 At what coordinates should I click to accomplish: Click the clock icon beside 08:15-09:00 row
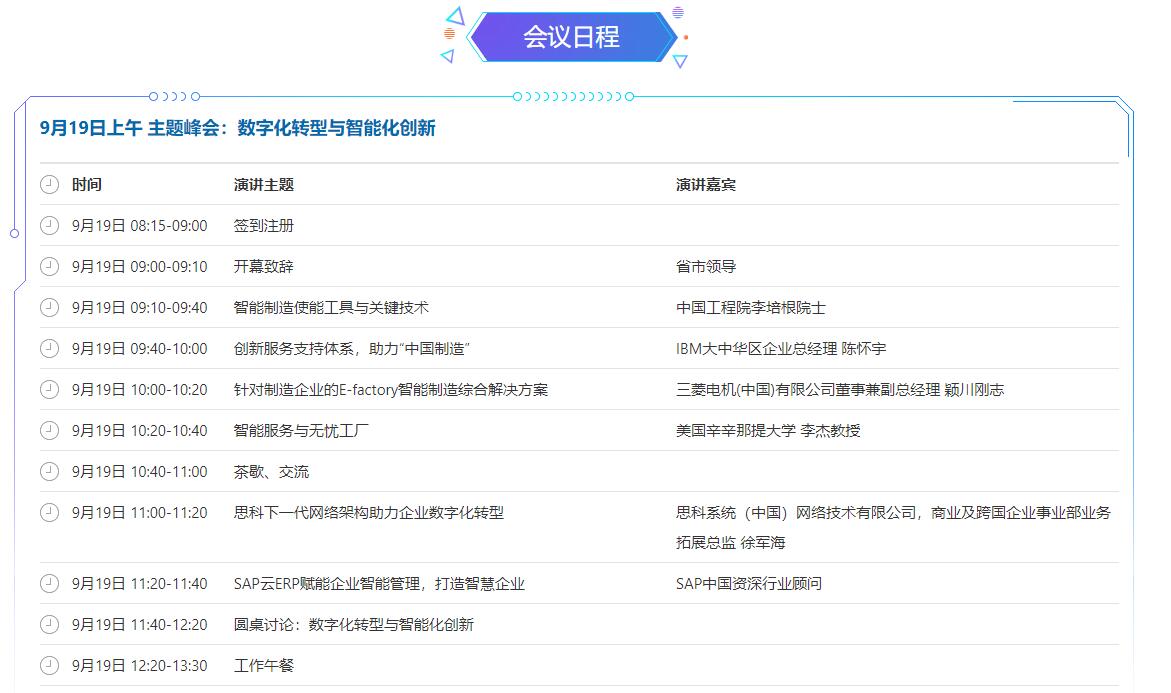[x=49, y=225]
